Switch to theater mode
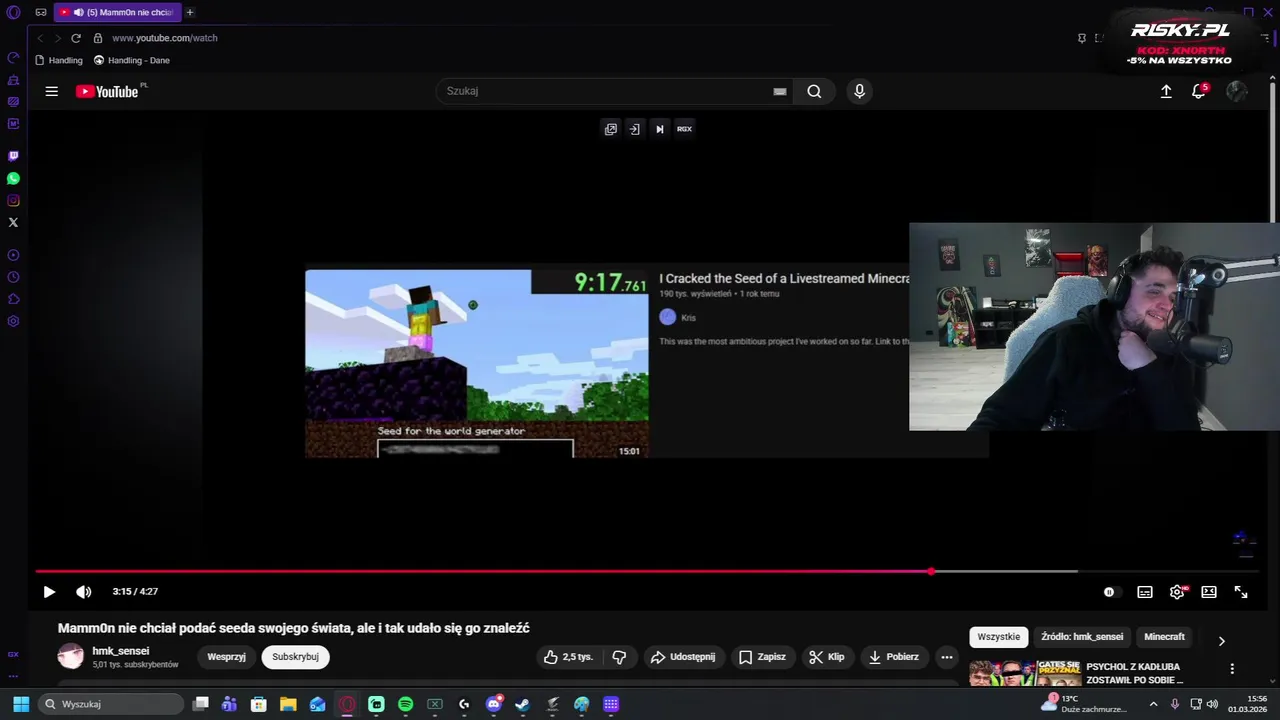This screenshot has height=720, width=1280. point(1209,592)
